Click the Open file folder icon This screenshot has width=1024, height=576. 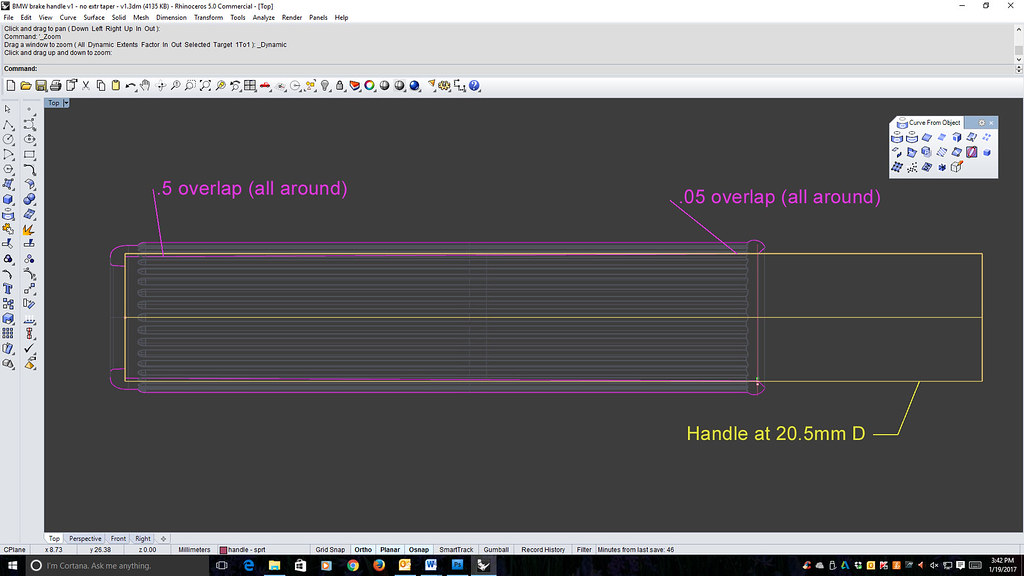pos(25,86)
